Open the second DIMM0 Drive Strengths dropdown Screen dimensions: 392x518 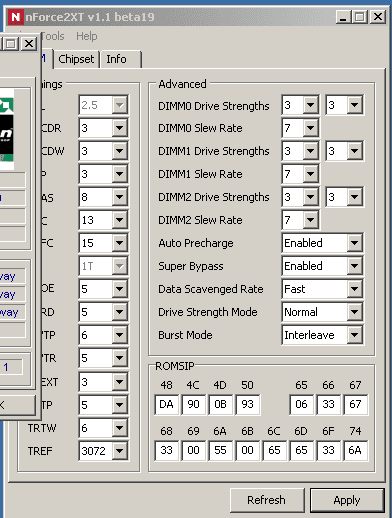point(344,105)
